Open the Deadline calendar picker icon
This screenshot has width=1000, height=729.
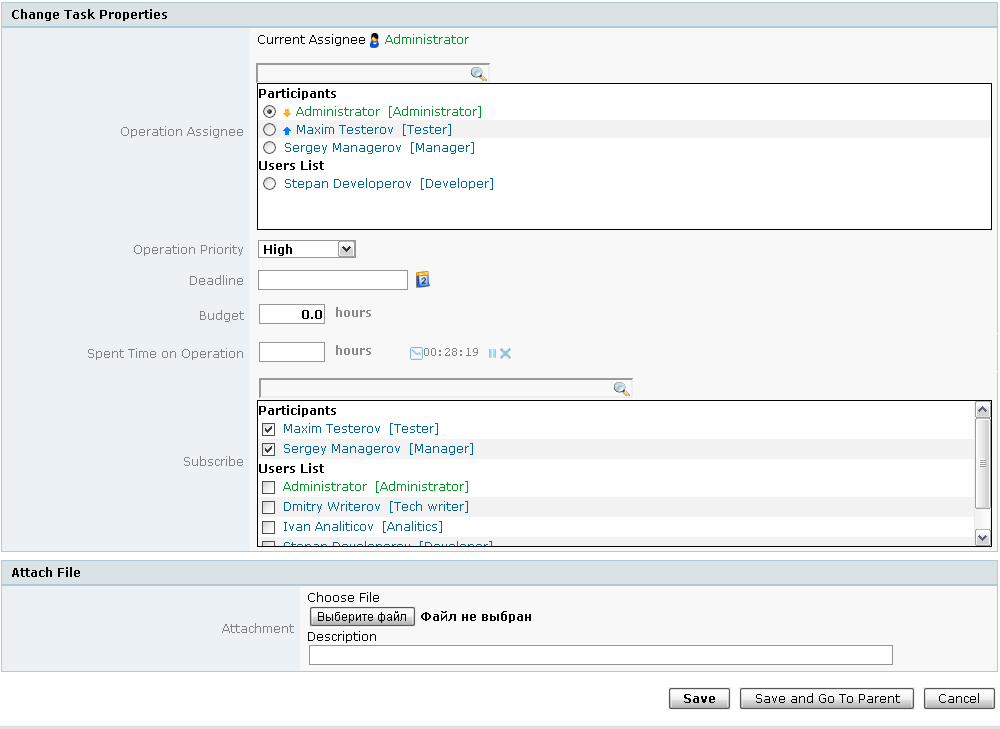pos(422,280)
